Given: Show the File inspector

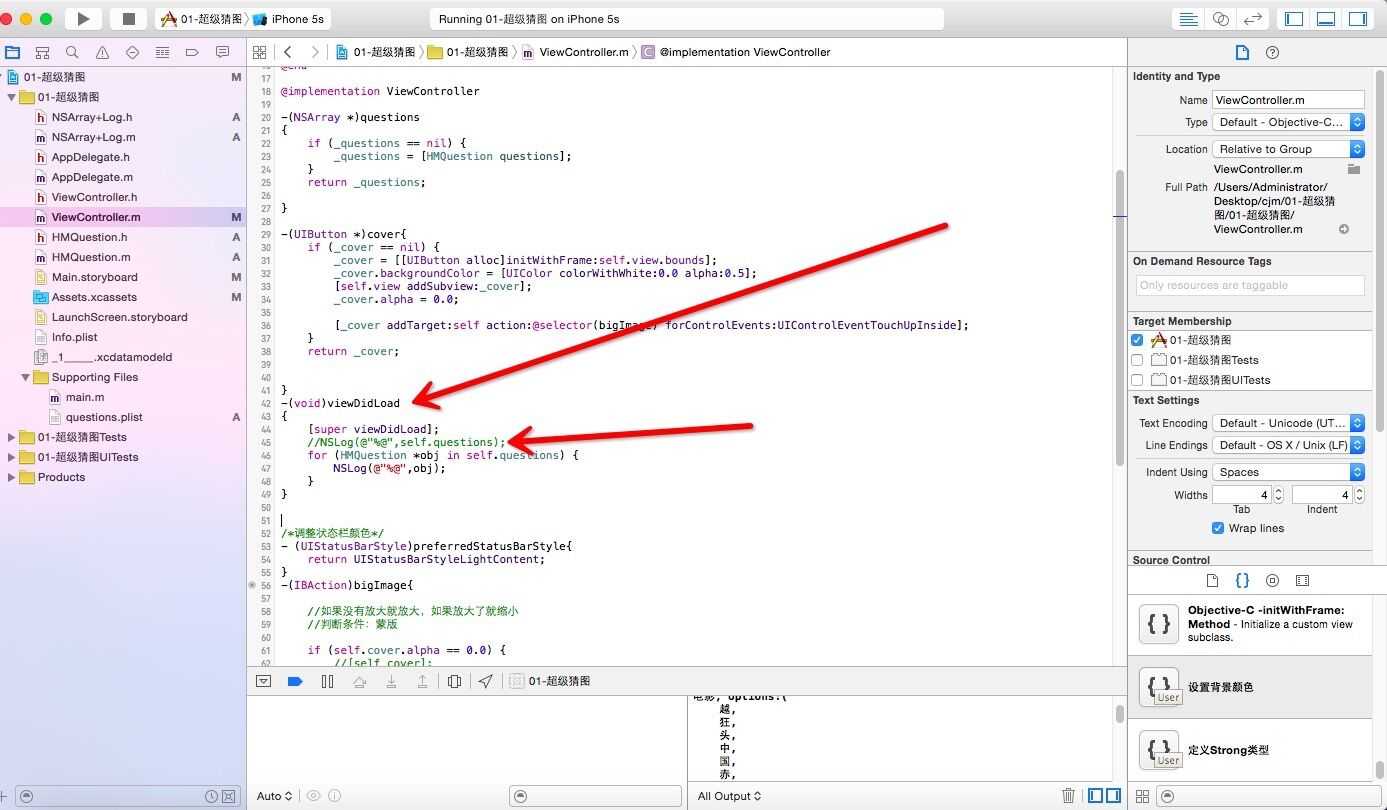Looking at the screenshot, I should click(1242, 52).
